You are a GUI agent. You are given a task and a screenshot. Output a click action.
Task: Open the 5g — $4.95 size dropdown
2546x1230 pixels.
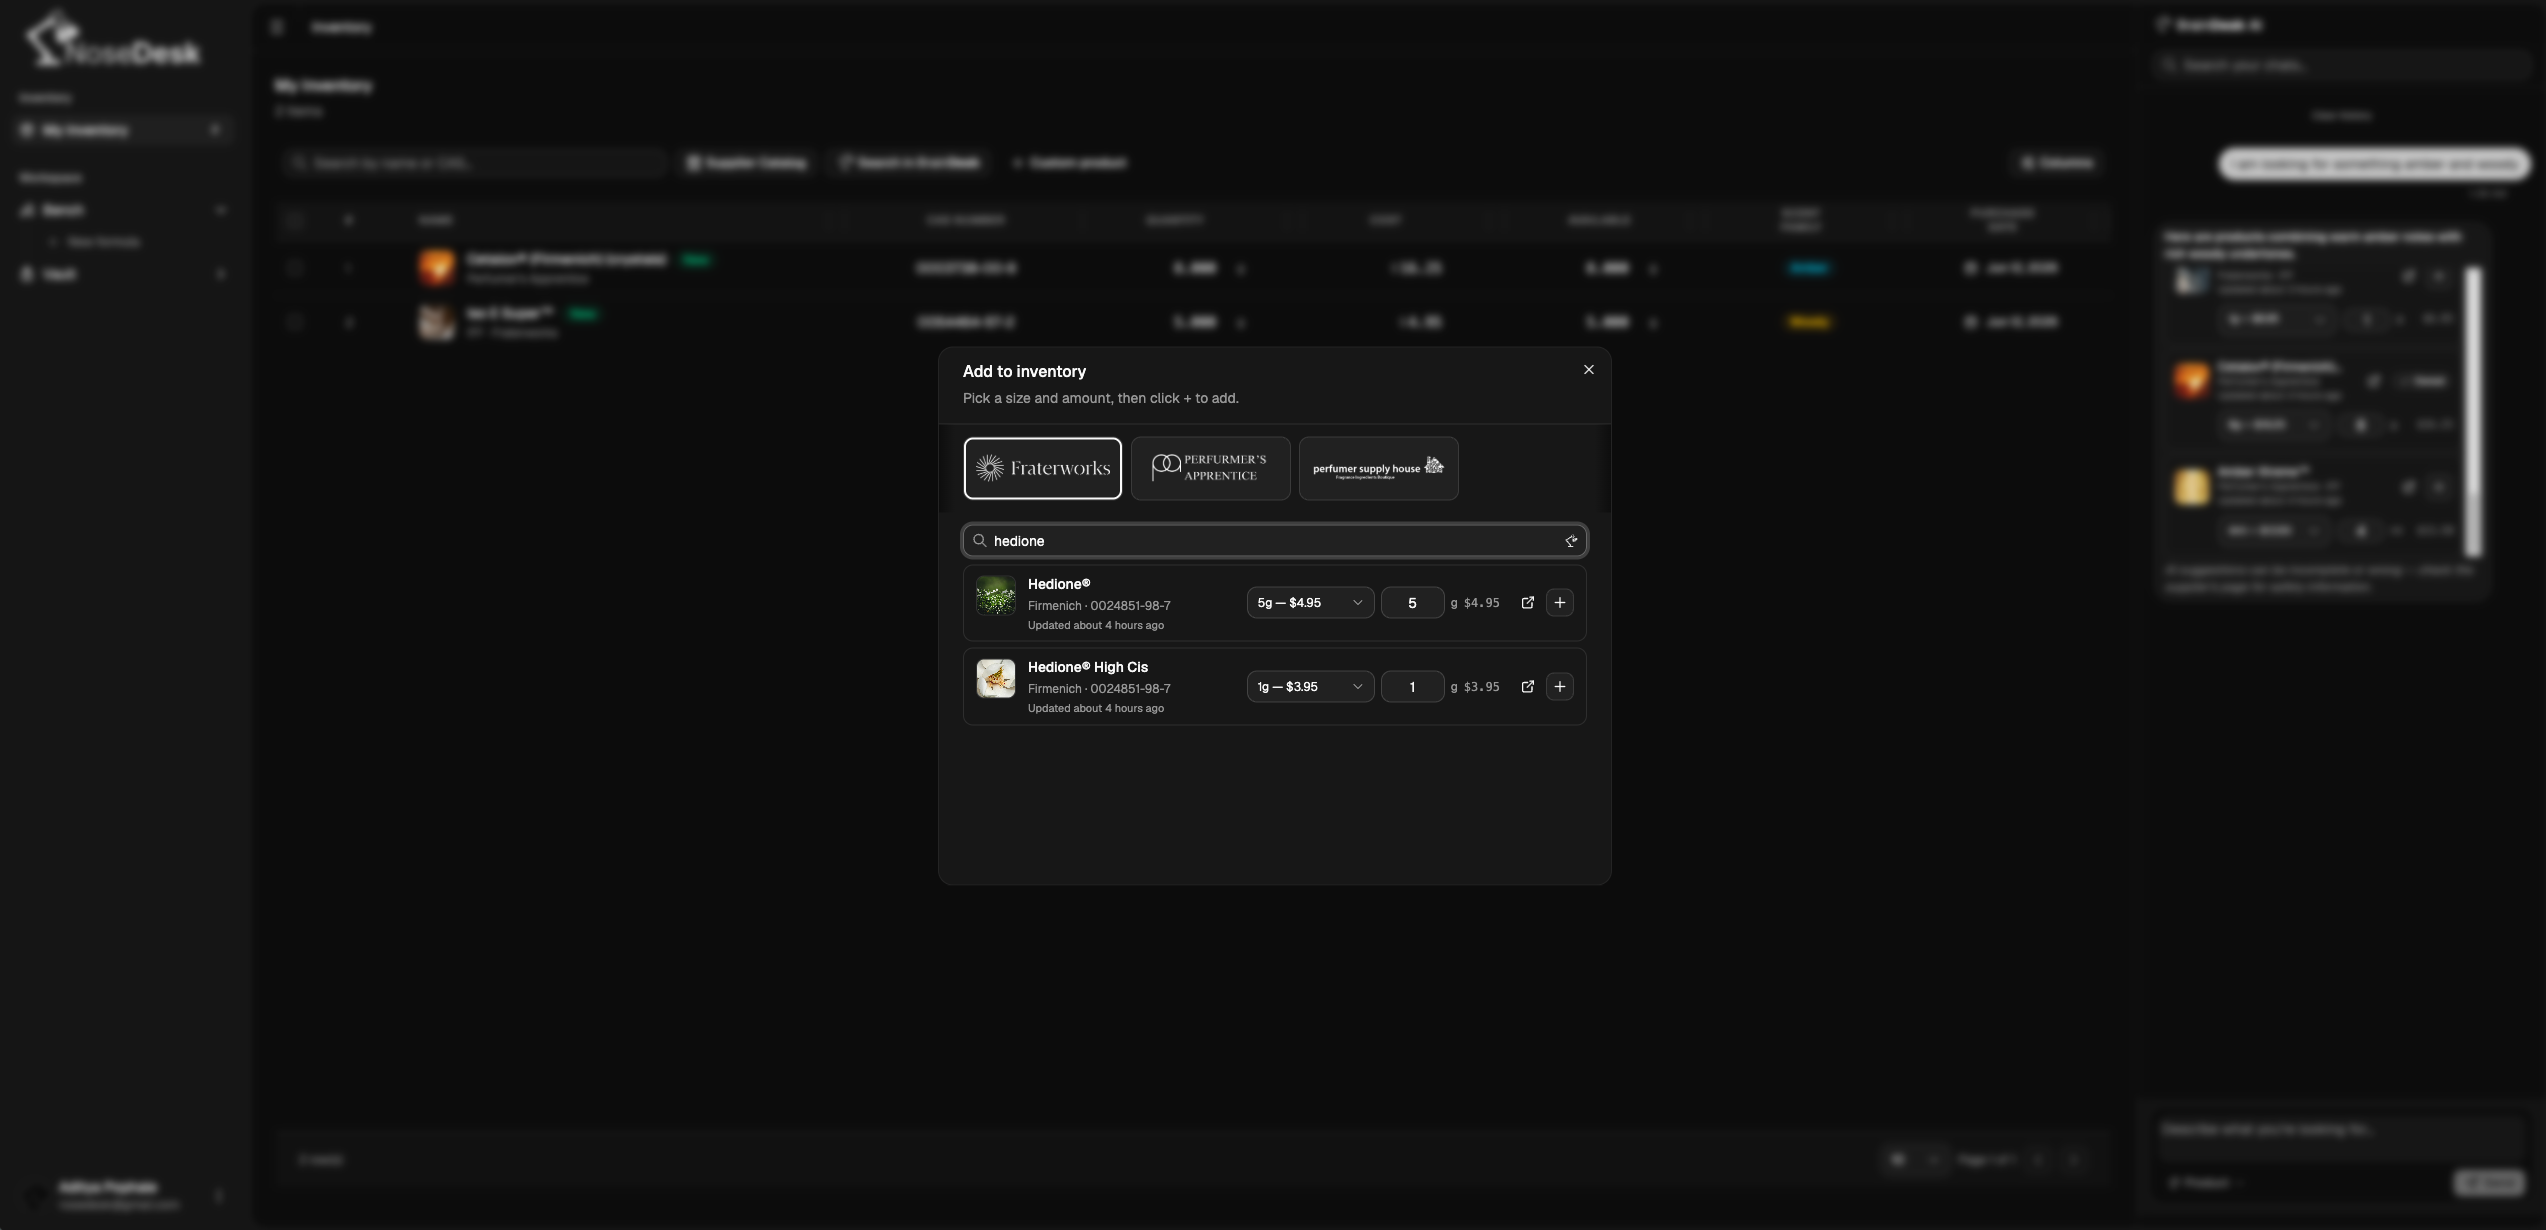click(x=1310, y=603)
